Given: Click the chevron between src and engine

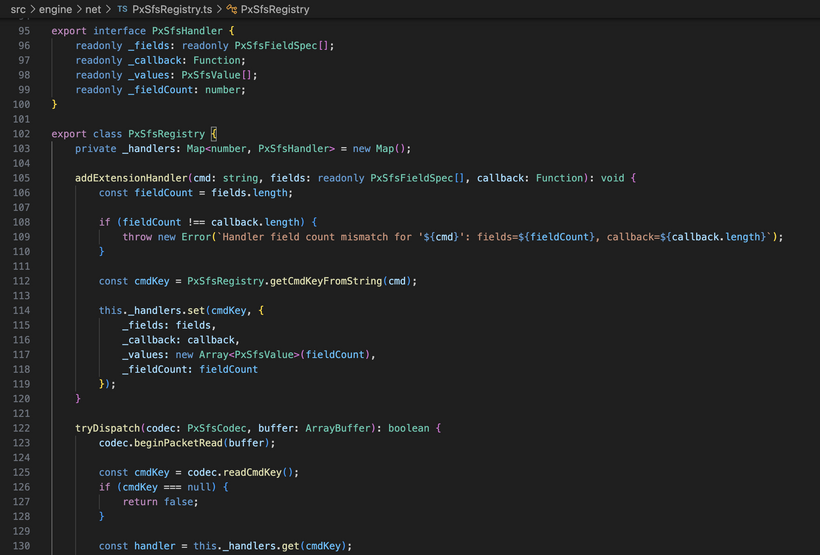Looking at the screenshot, I should [x=33, y=9].
